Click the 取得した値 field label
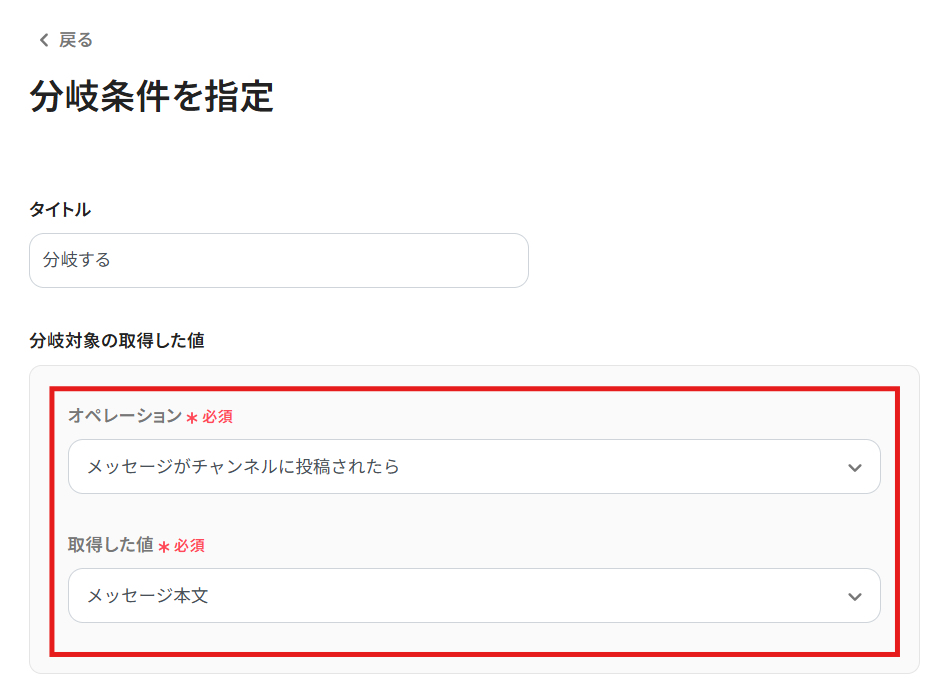 tap(110, 545)
